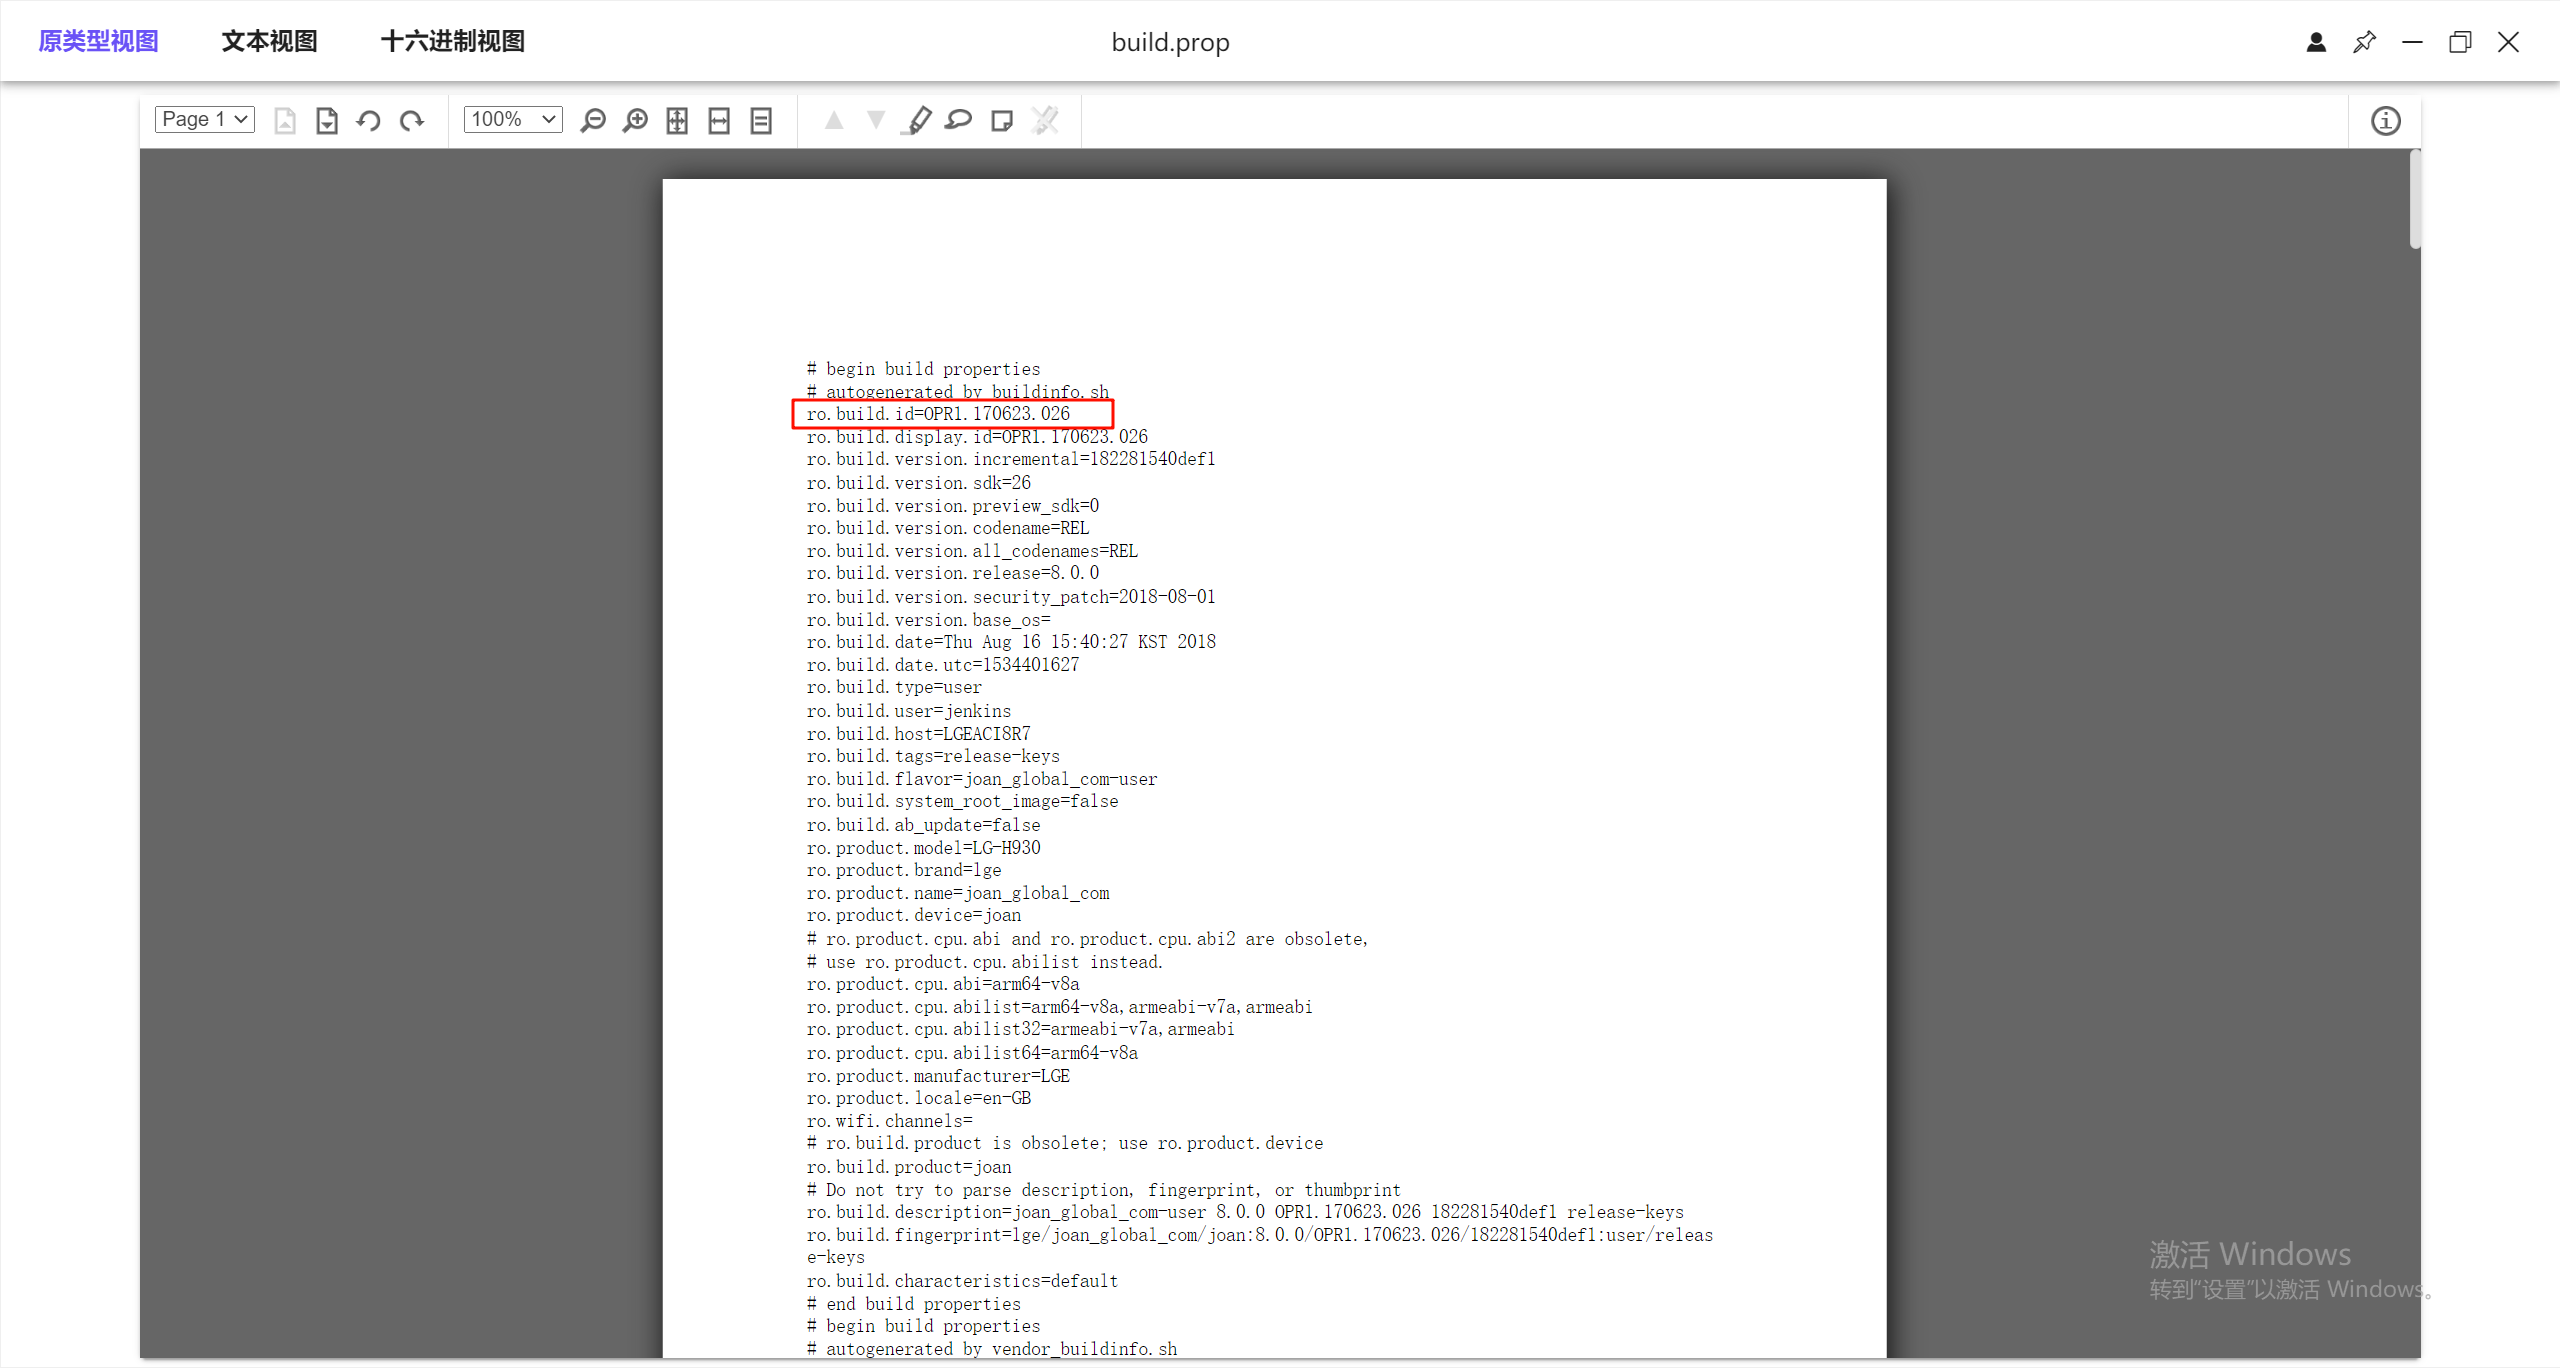Fit full page in view
Viewport: 2560px width, 1368px height.
(x=677, y=121)
